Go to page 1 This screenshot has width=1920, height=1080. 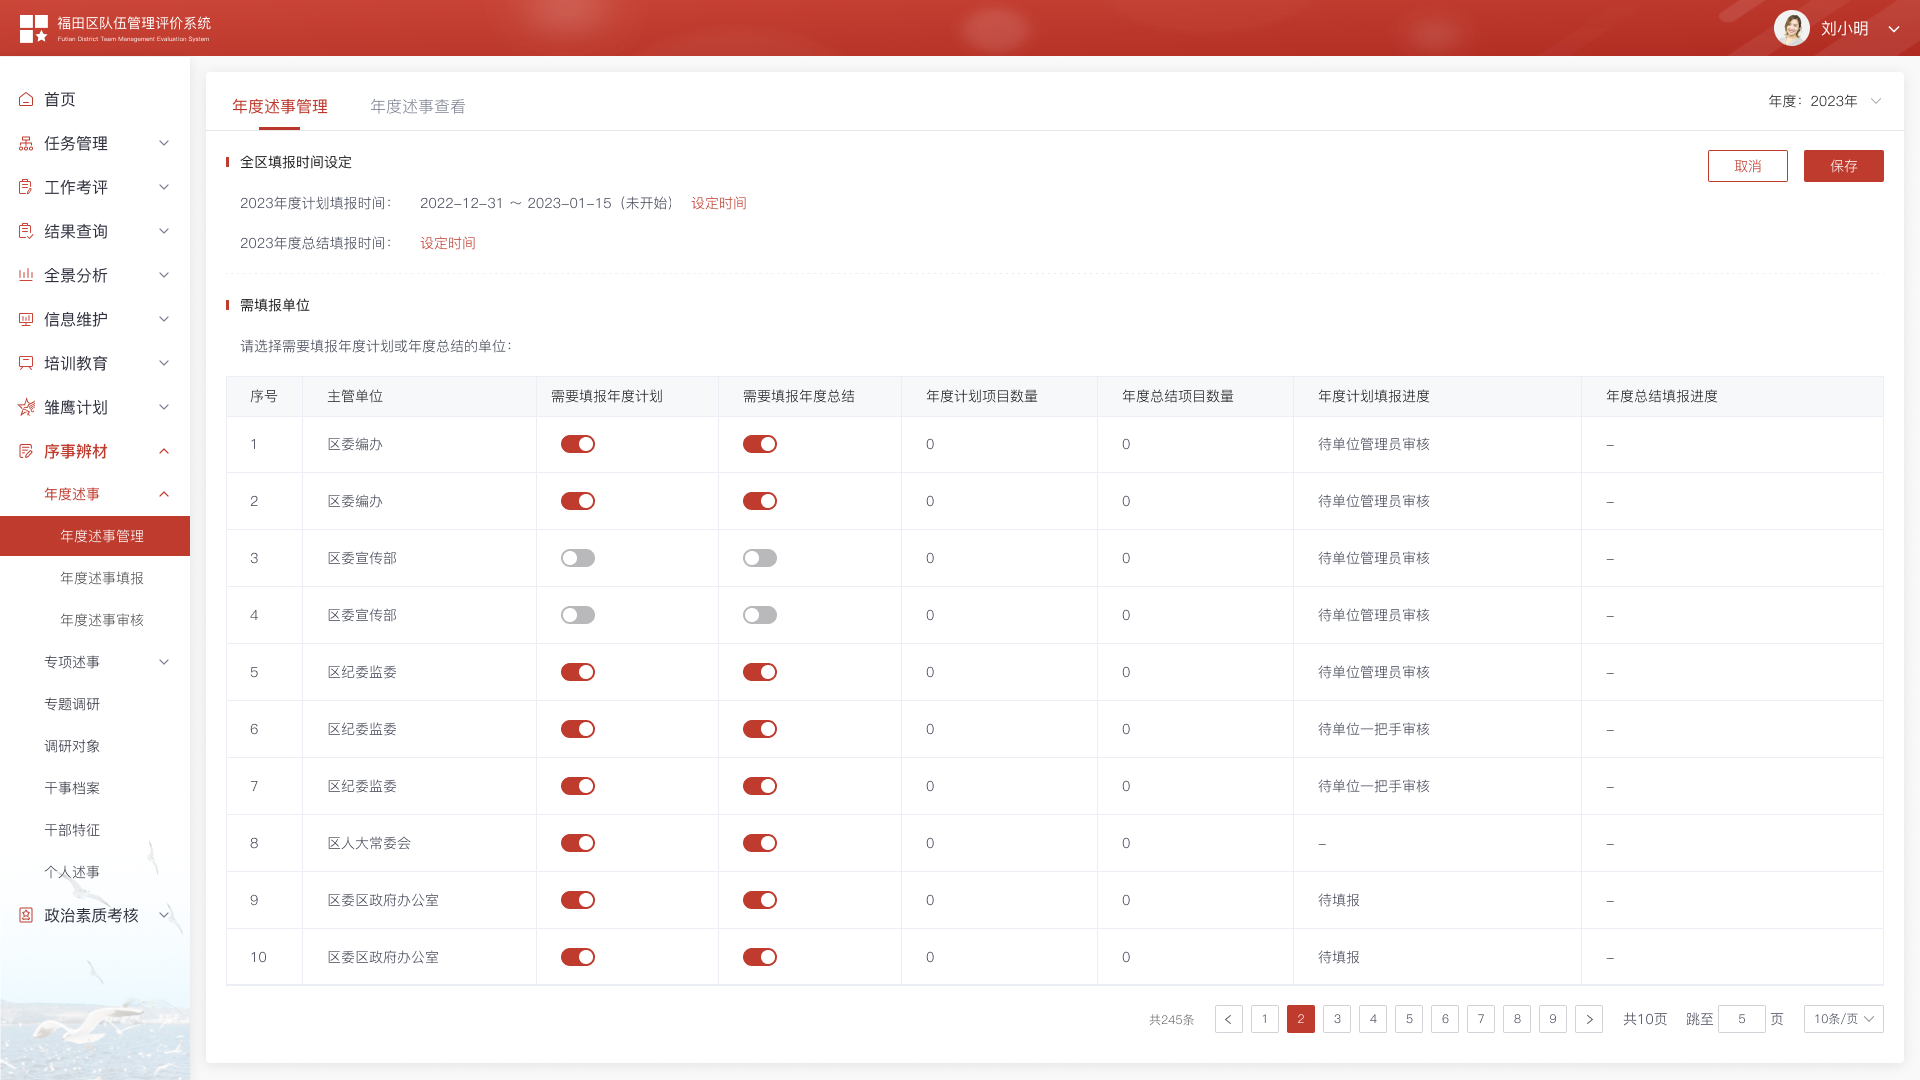[1264, 1019]
